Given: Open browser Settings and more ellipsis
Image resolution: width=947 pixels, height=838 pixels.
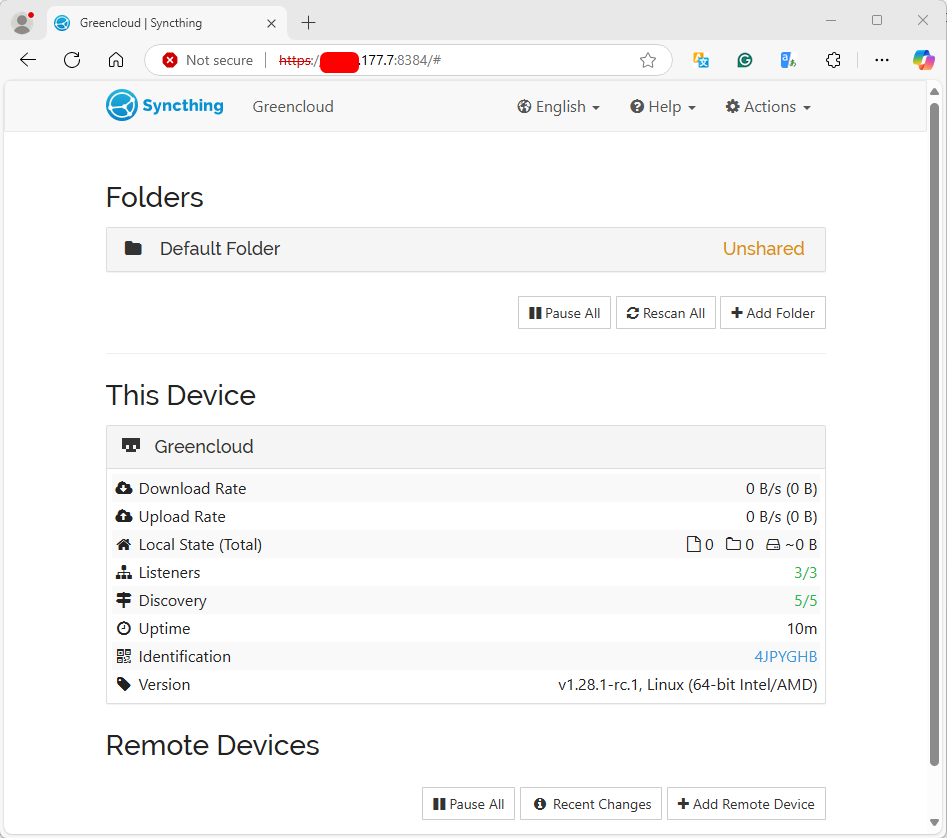Looking at the screenshot, I should click(x=882, y=60).
